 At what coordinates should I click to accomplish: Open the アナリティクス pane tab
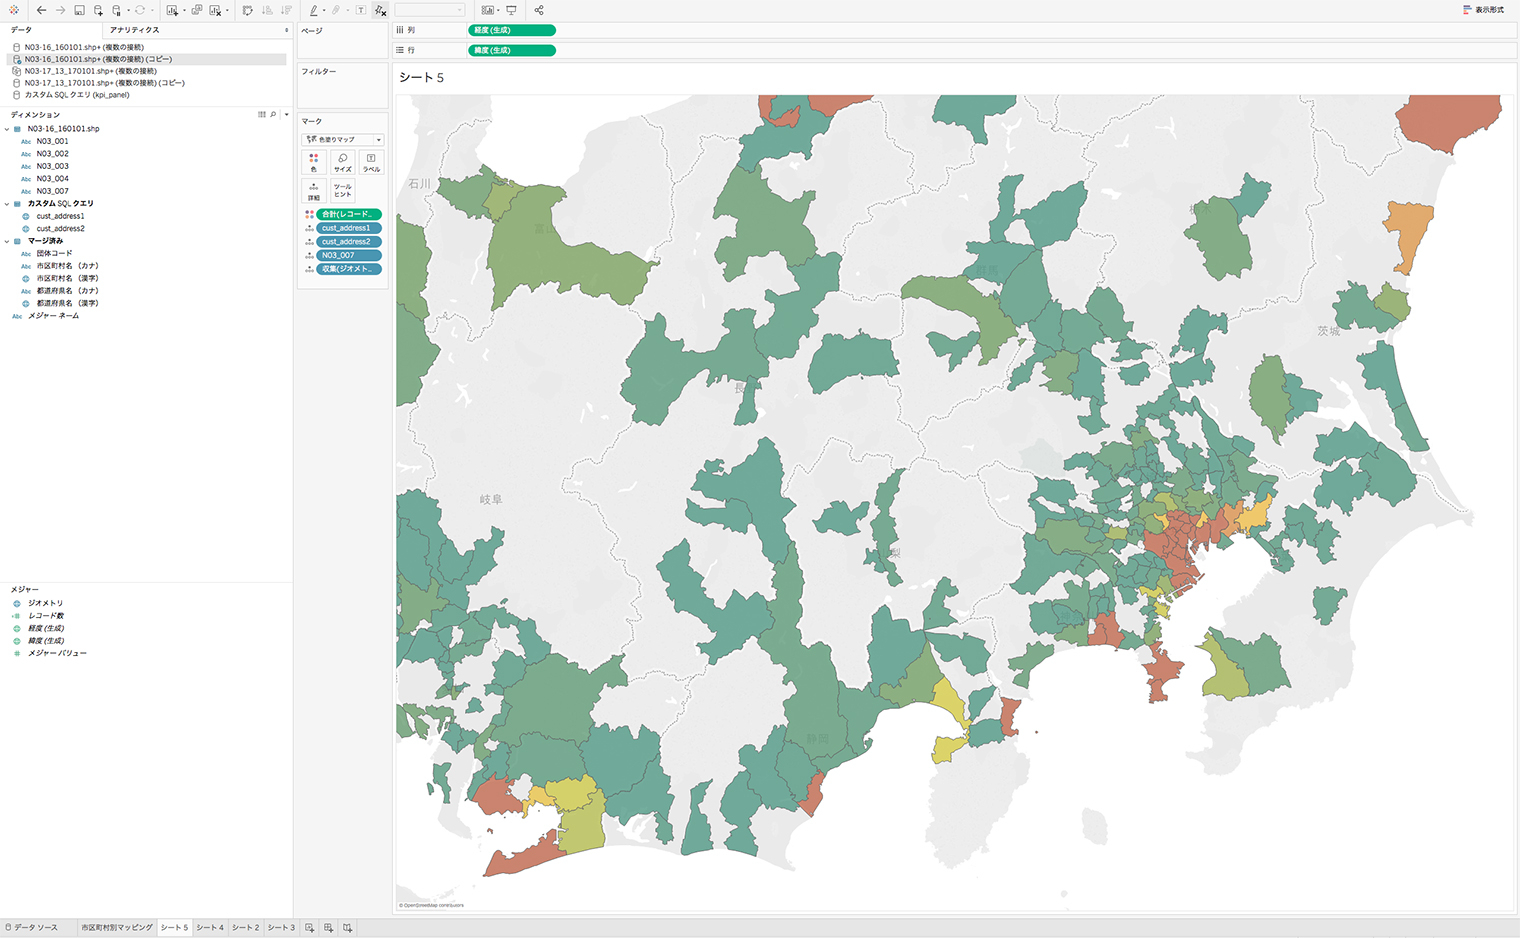(135, 30)
